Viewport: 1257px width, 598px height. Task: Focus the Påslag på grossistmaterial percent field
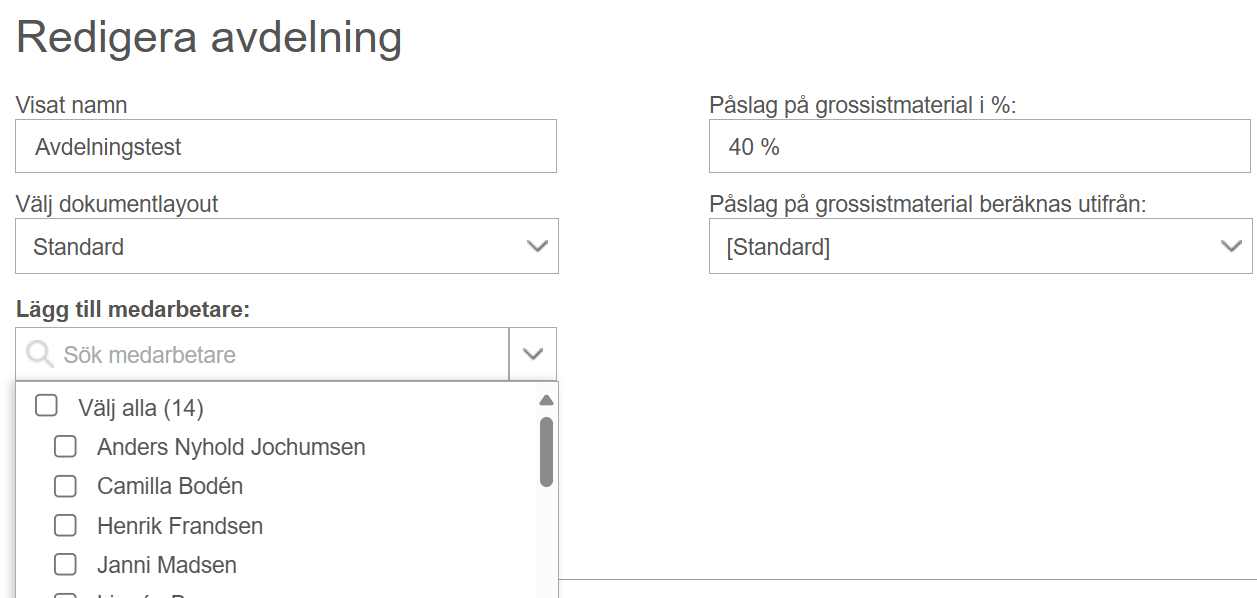(980, 146)
